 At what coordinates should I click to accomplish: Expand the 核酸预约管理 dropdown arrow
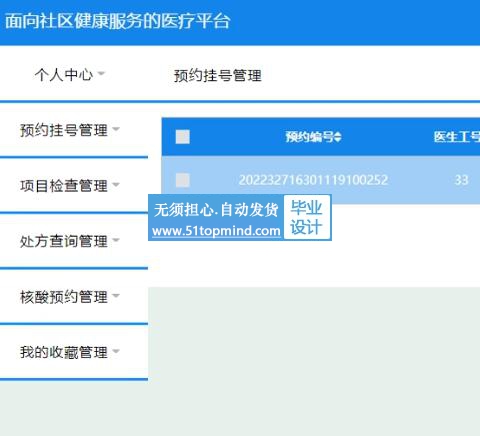[x=116, y=295]
